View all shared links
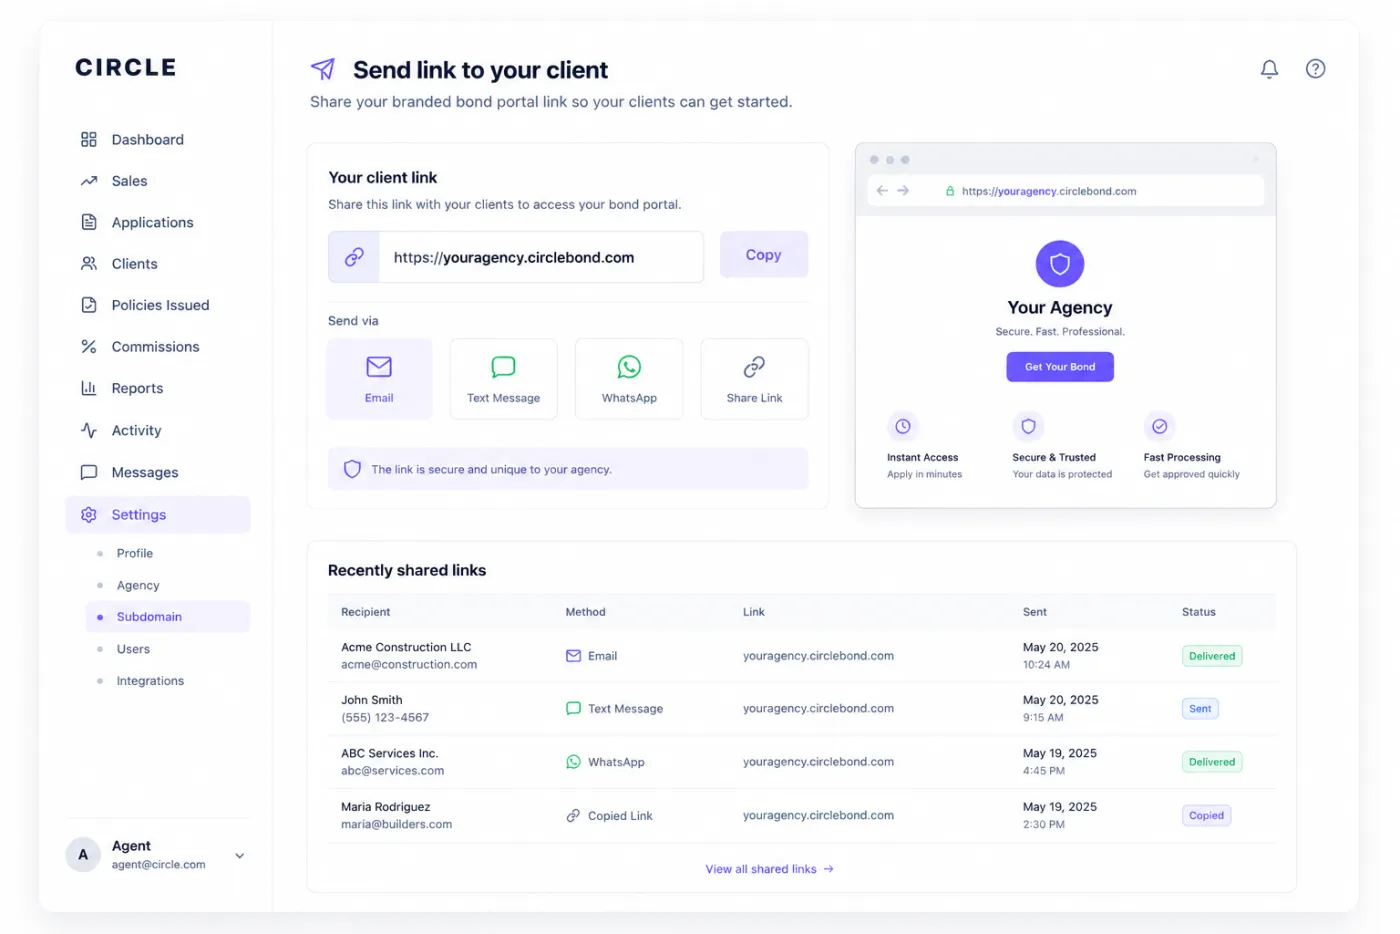 (x=769, y=869)
